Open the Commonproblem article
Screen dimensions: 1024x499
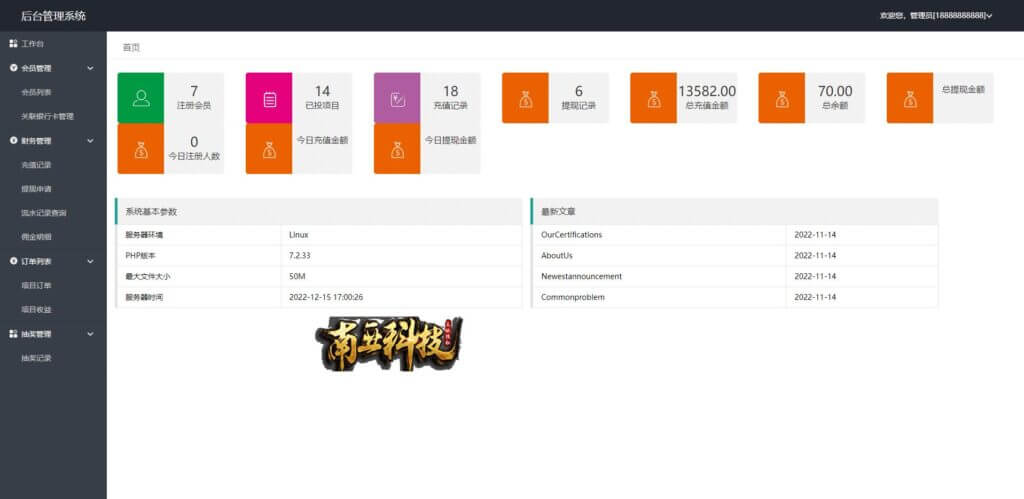click(573, 297)
